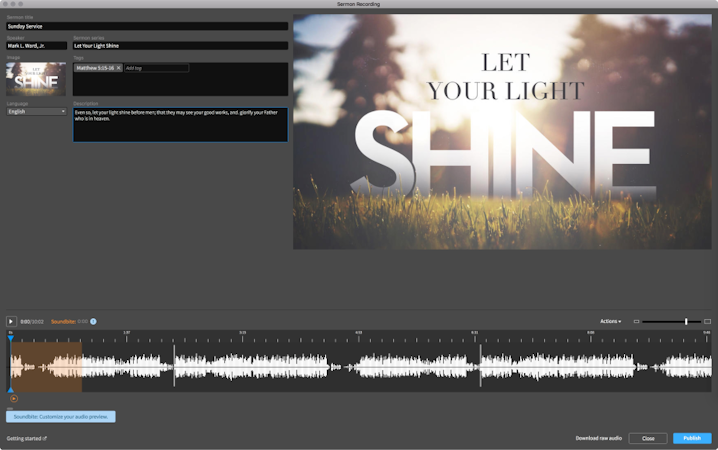Click the horizontal scrollbar thumb under waveform

point(10,408)
